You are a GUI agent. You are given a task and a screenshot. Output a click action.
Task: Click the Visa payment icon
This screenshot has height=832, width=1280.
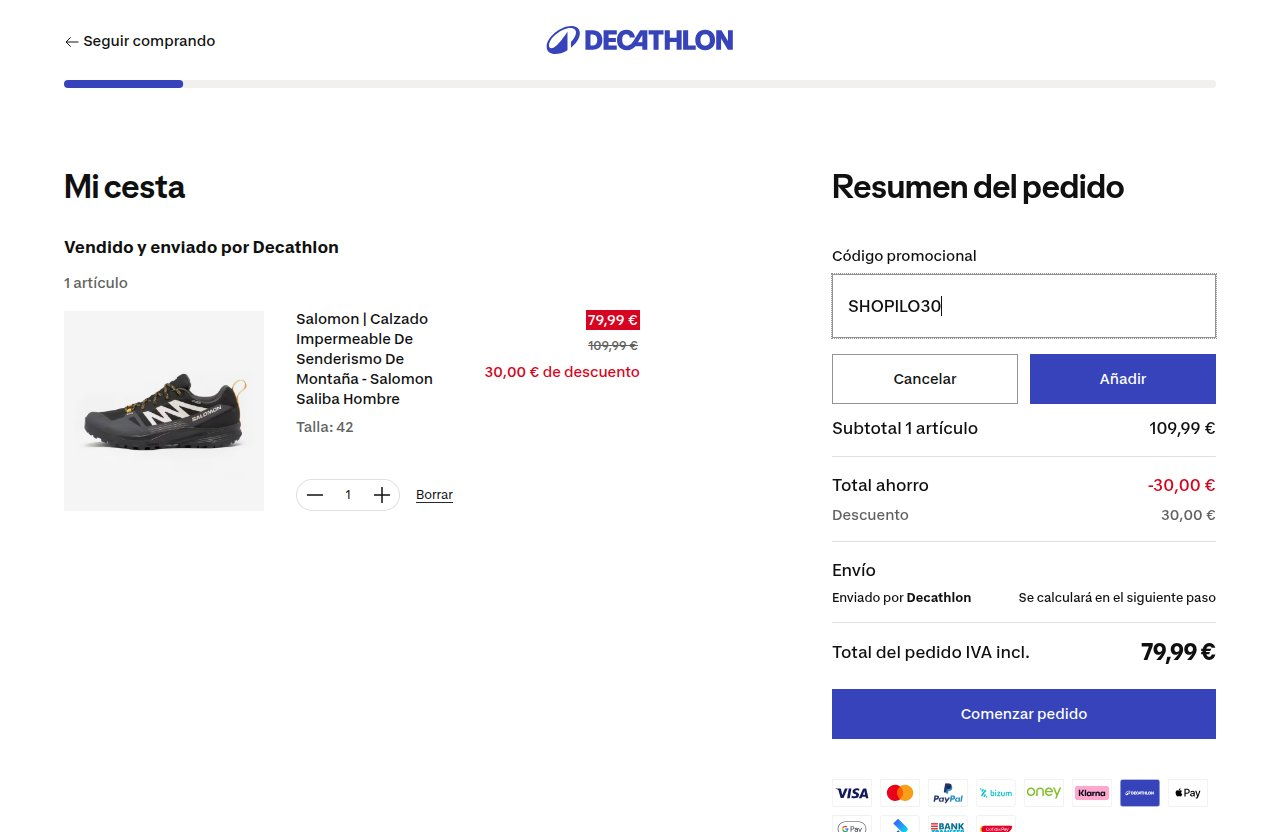(x=852, y=793)
